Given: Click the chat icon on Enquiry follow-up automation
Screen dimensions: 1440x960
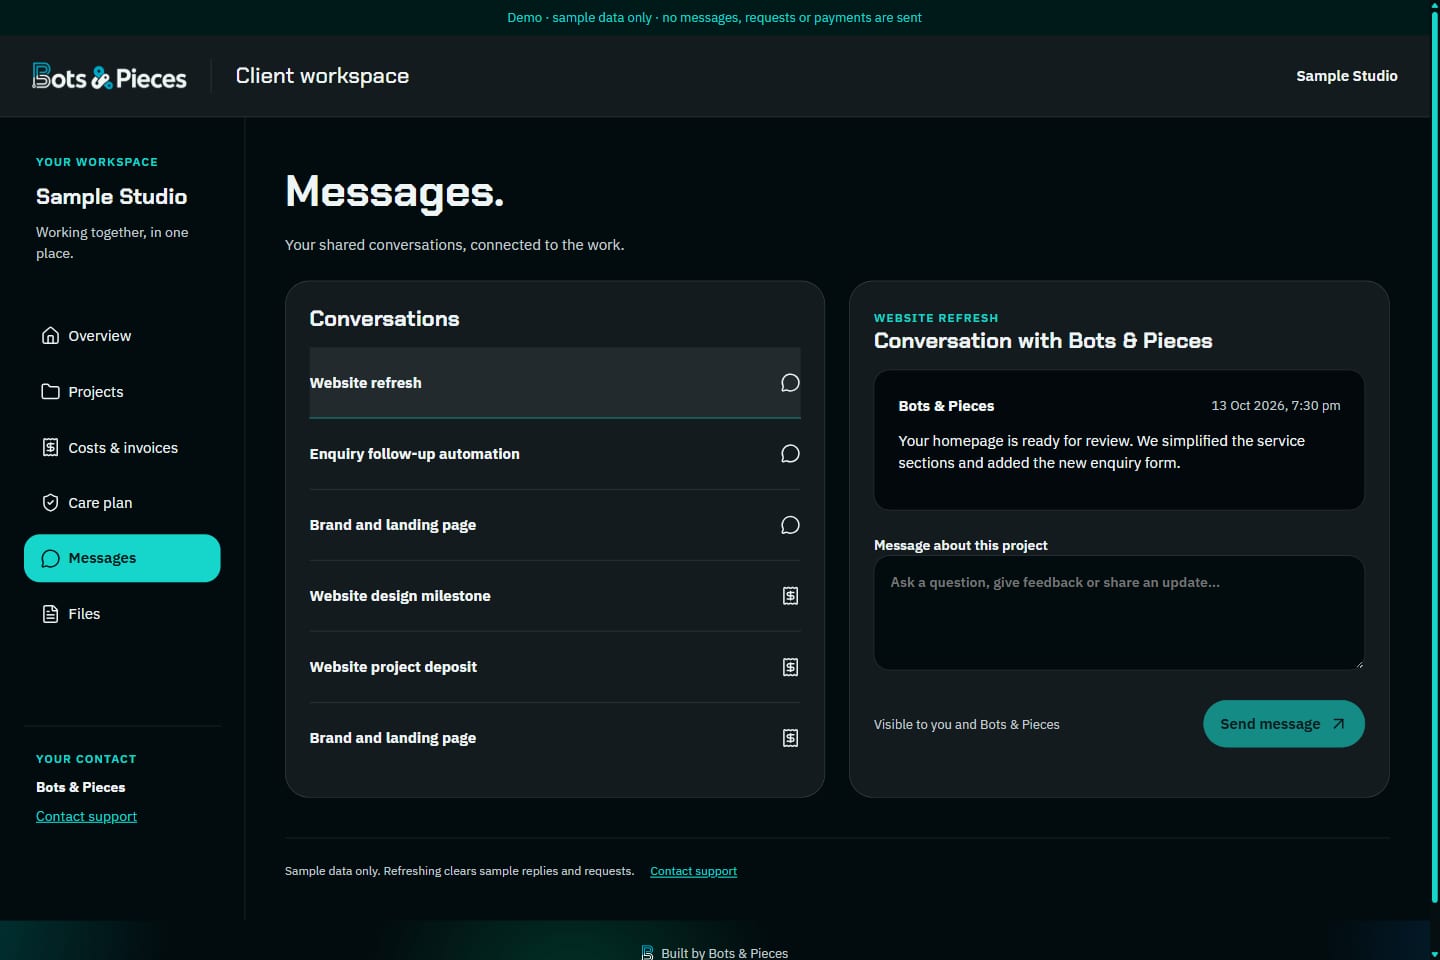Looking at the screenshot, I should (x=790, y=454).
